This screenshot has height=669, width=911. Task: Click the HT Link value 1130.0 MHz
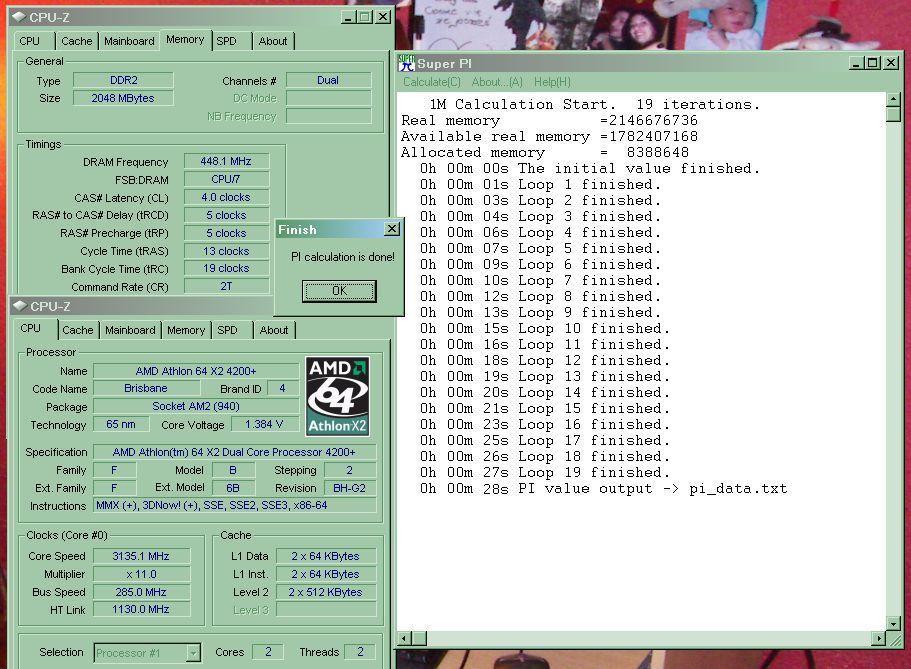coord(141,609)
